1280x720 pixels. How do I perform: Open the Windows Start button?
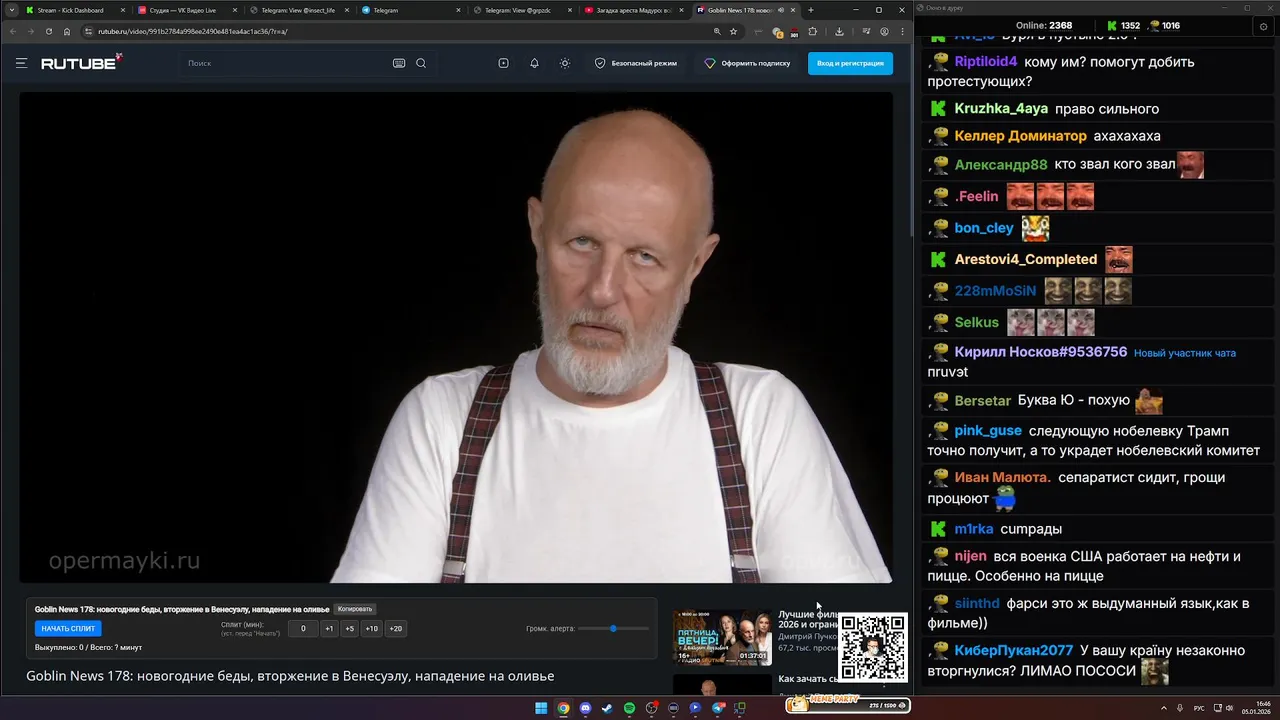pos(541,708)
